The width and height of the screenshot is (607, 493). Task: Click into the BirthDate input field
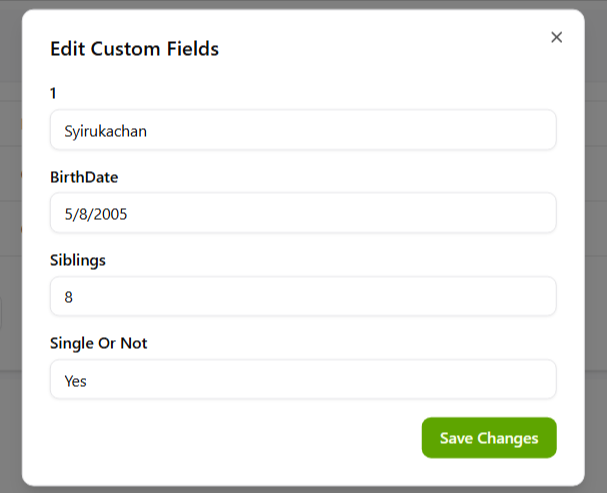click(x=302, y=213)
